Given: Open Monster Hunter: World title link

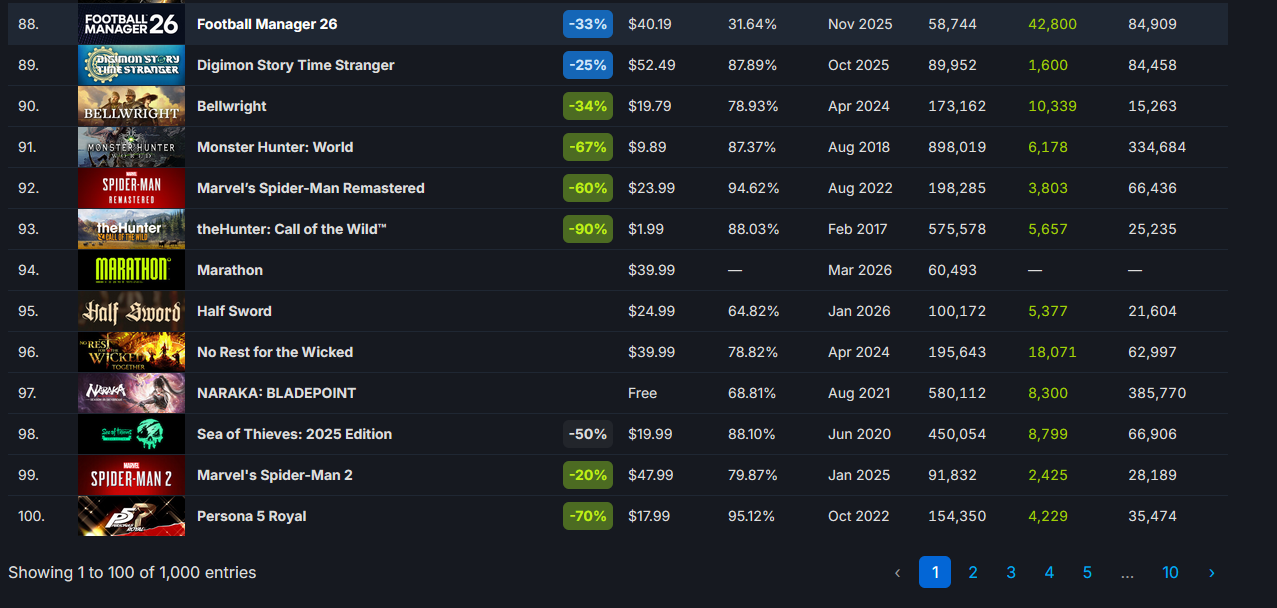Looking at the screenshot, I should [275, 147].
